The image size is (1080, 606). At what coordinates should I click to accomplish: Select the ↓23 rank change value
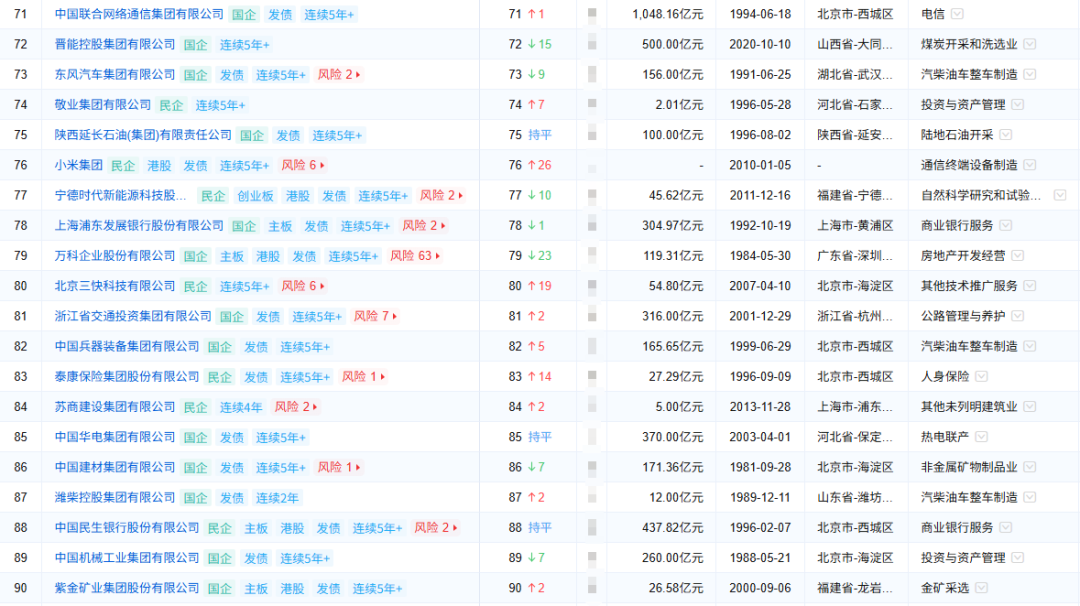pyautogui.click(x=539, y=256)
